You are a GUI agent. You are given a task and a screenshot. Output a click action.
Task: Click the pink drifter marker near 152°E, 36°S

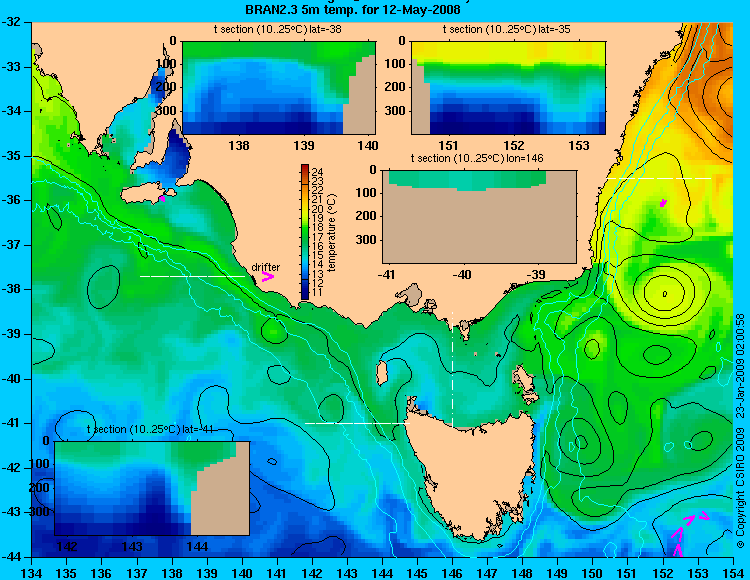click(x=663, y=203)
